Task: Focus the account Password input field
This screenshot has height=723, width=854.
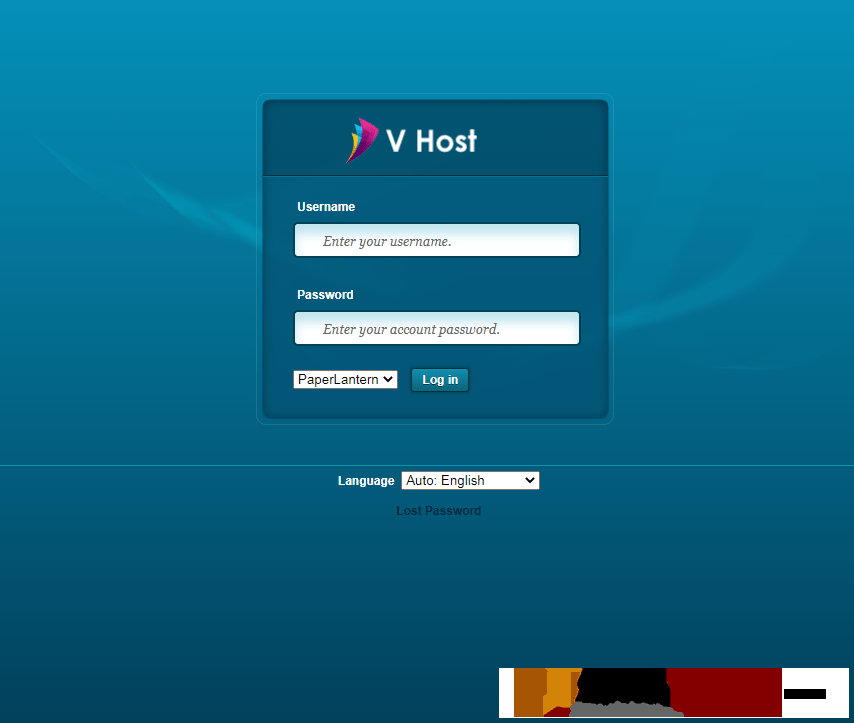Action: tap(437, 329)
